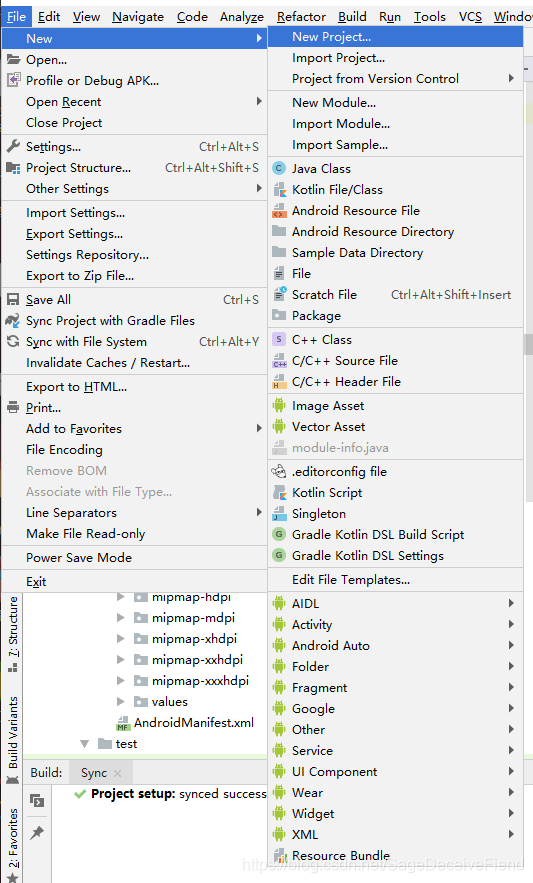This screenshot has width=533, height=883.
Task: Click the Java Class icon in New submenu
Action: 279,168
